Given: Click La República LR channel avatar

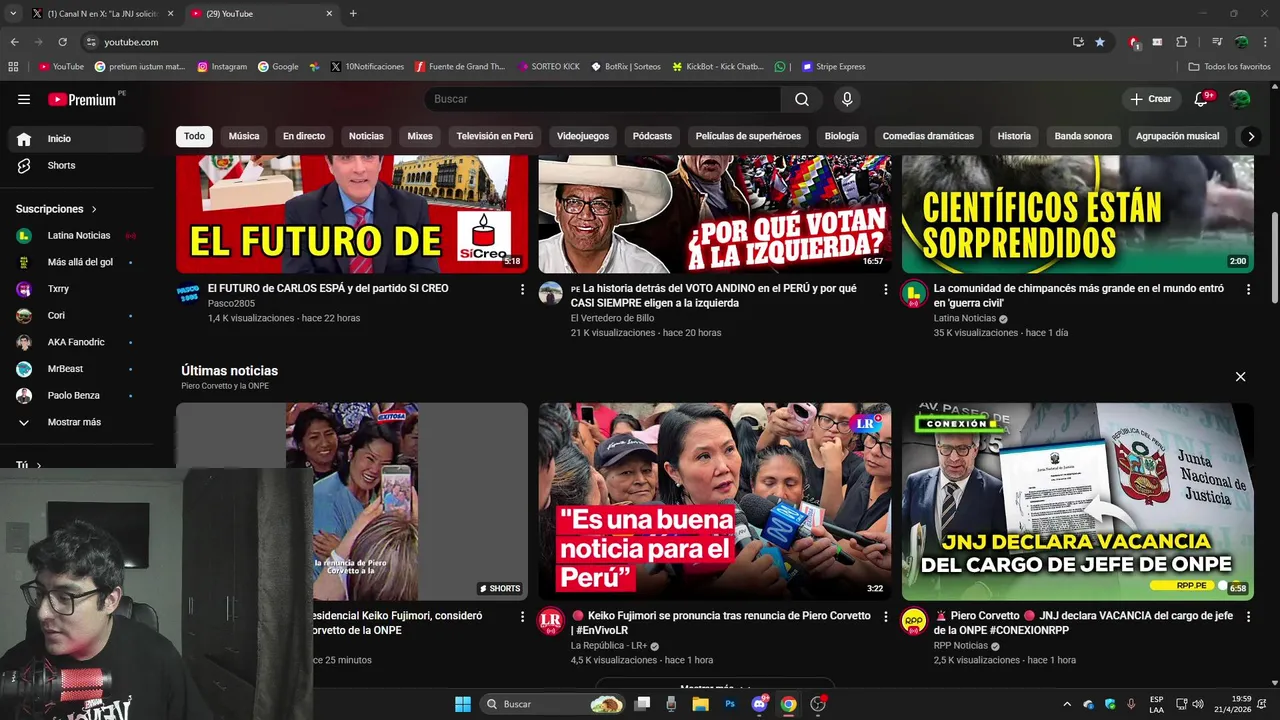Looking at the screenshot, I should point(551,621).
